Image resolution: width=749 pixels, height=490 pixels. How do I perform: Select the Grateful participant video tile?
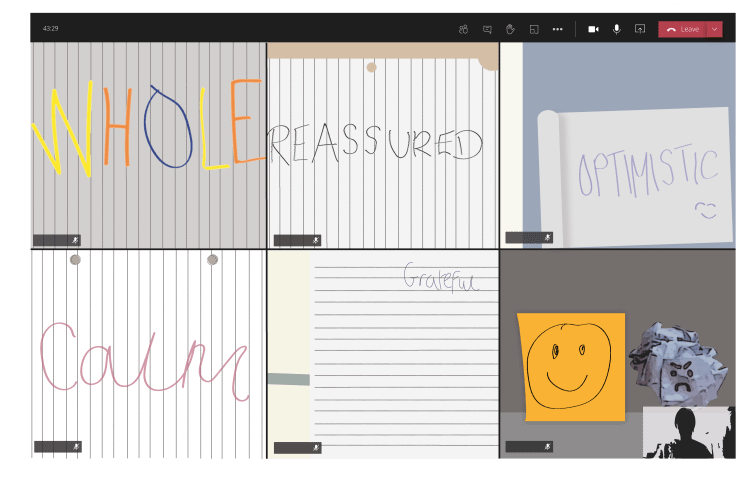tap(383, 355)
